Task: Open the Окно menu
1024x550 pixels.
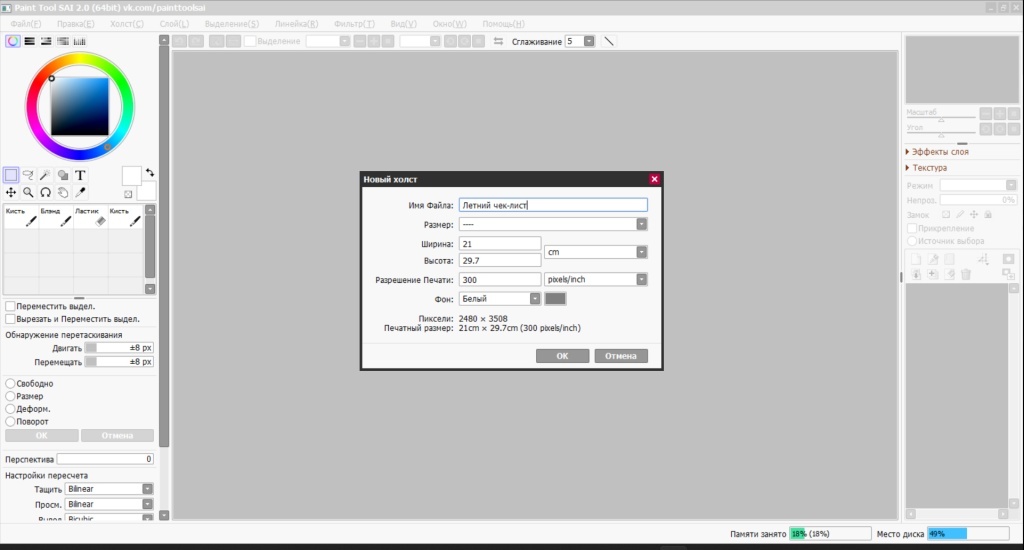Action: coord(449,24)
